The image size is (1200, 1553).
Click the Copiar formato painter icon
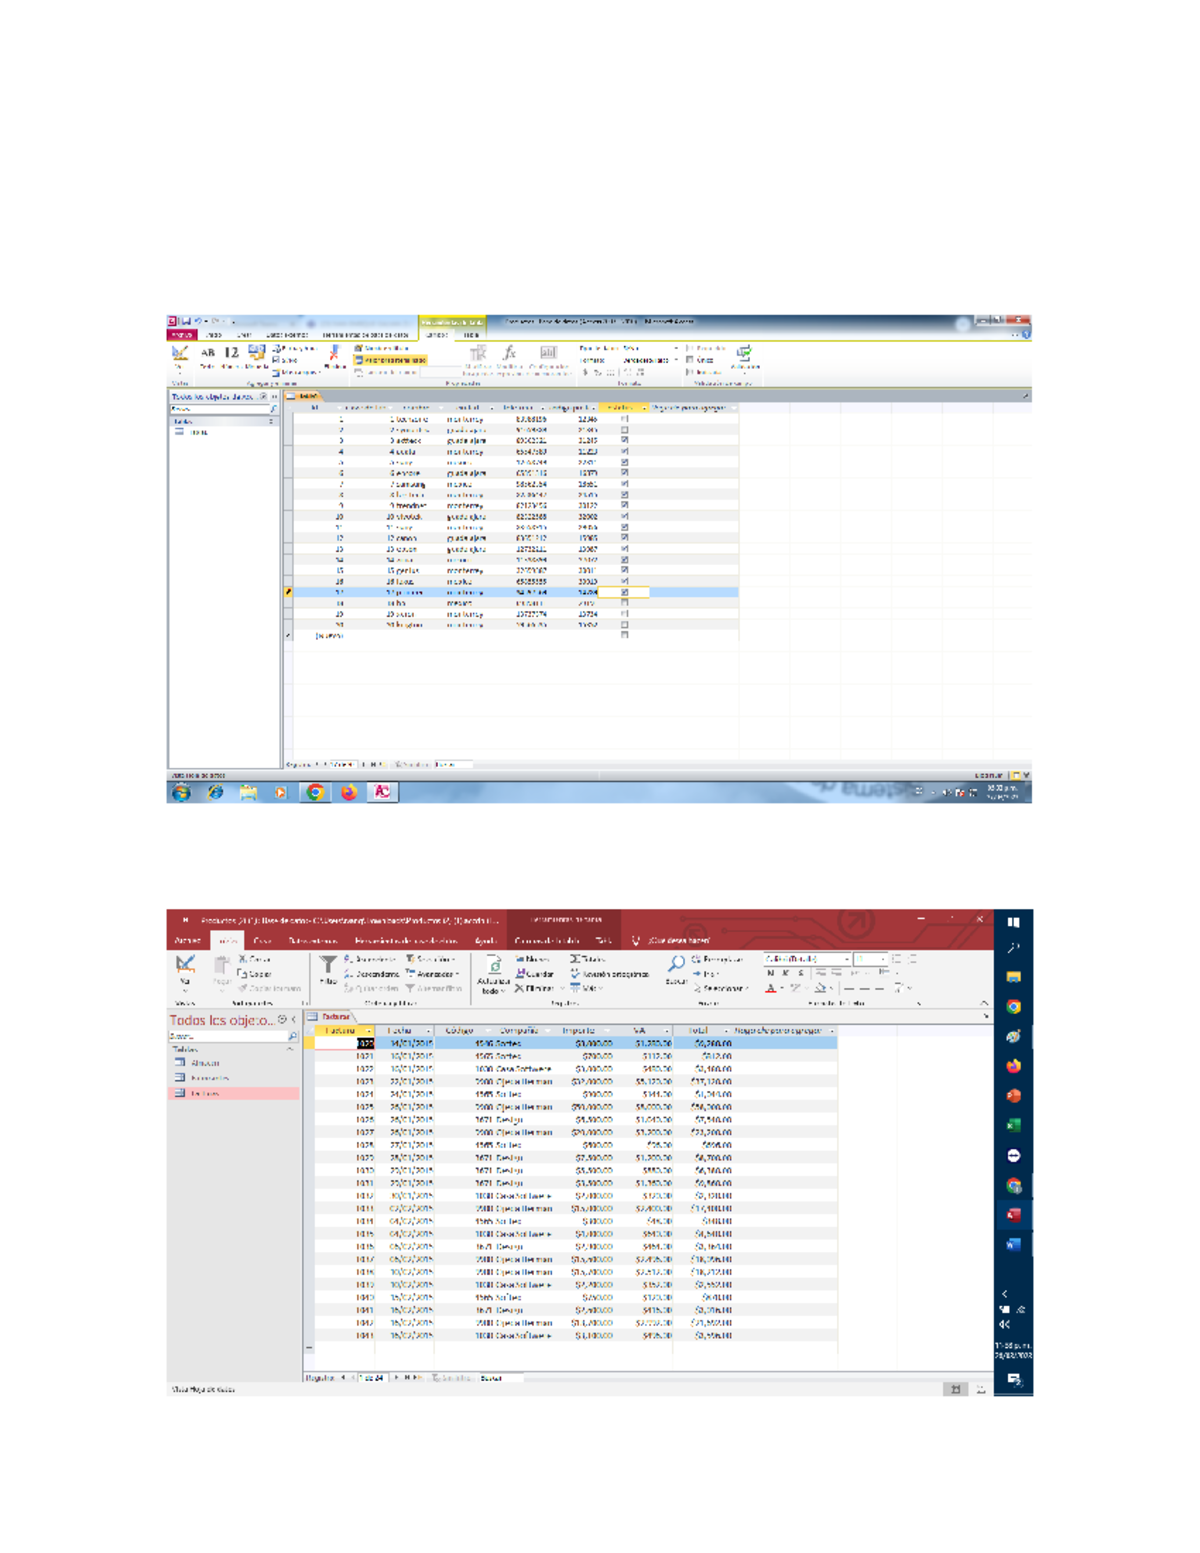pos(244,987)
